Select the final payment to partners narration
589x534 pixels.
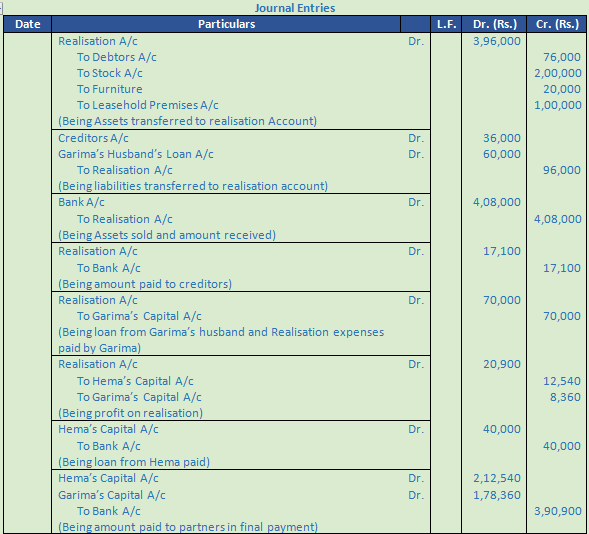pyautogui.click(x=188, y=527)
